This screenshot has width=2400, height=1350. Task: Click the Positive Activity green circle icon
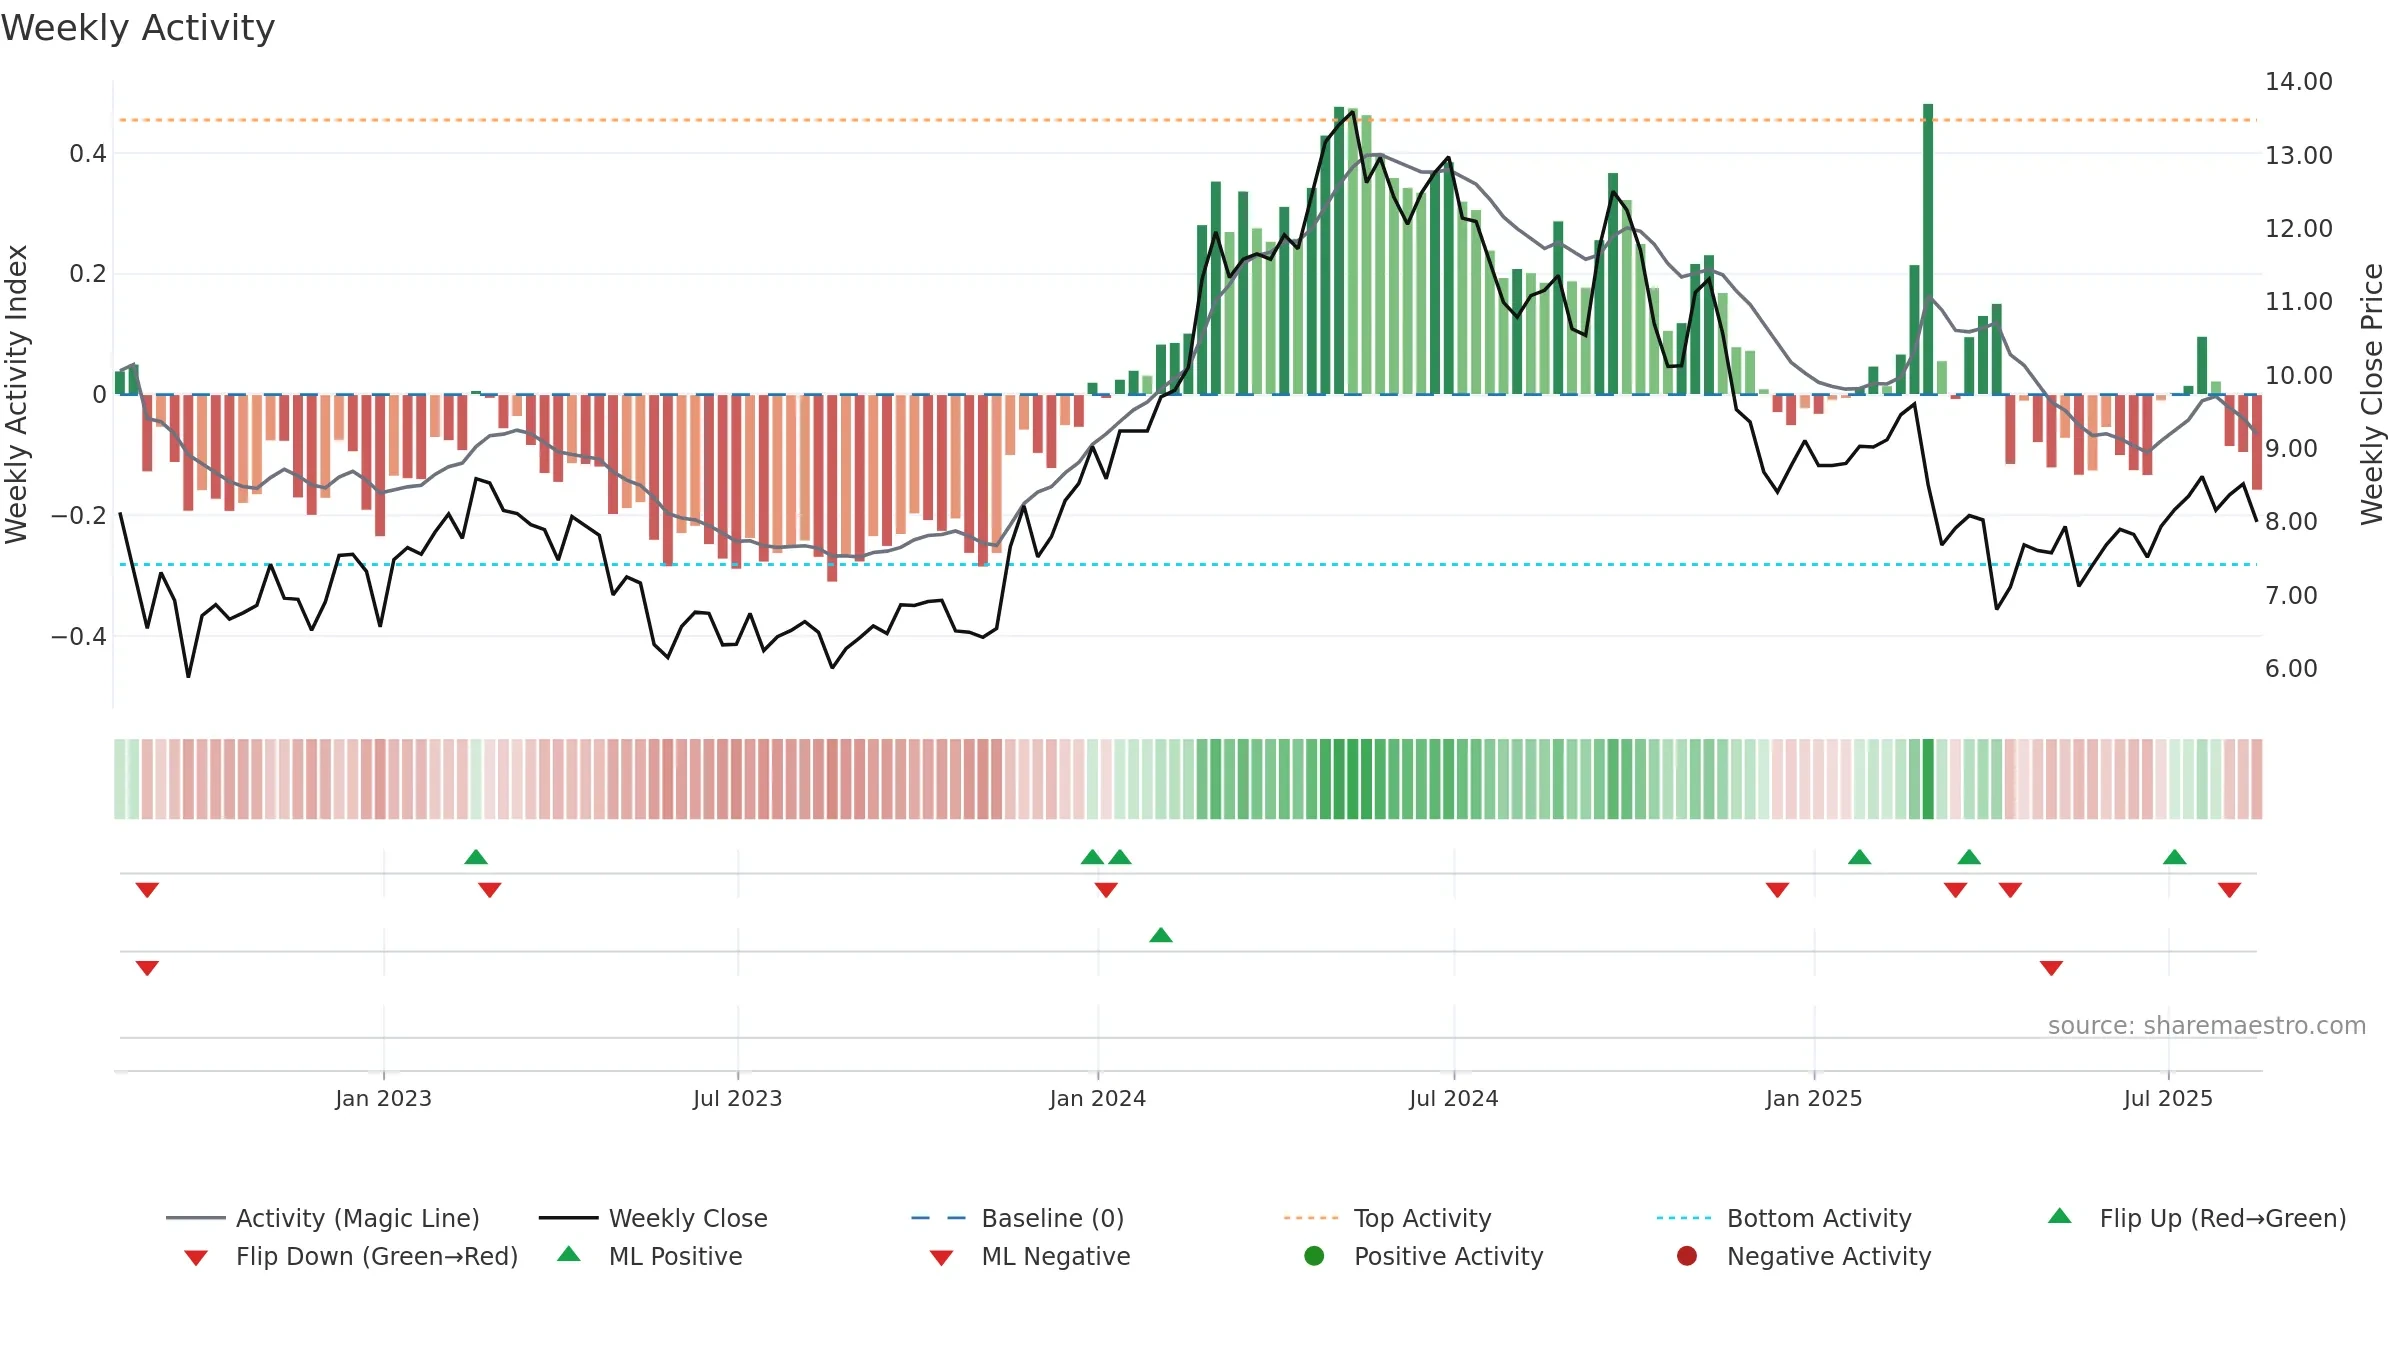1315,1255
